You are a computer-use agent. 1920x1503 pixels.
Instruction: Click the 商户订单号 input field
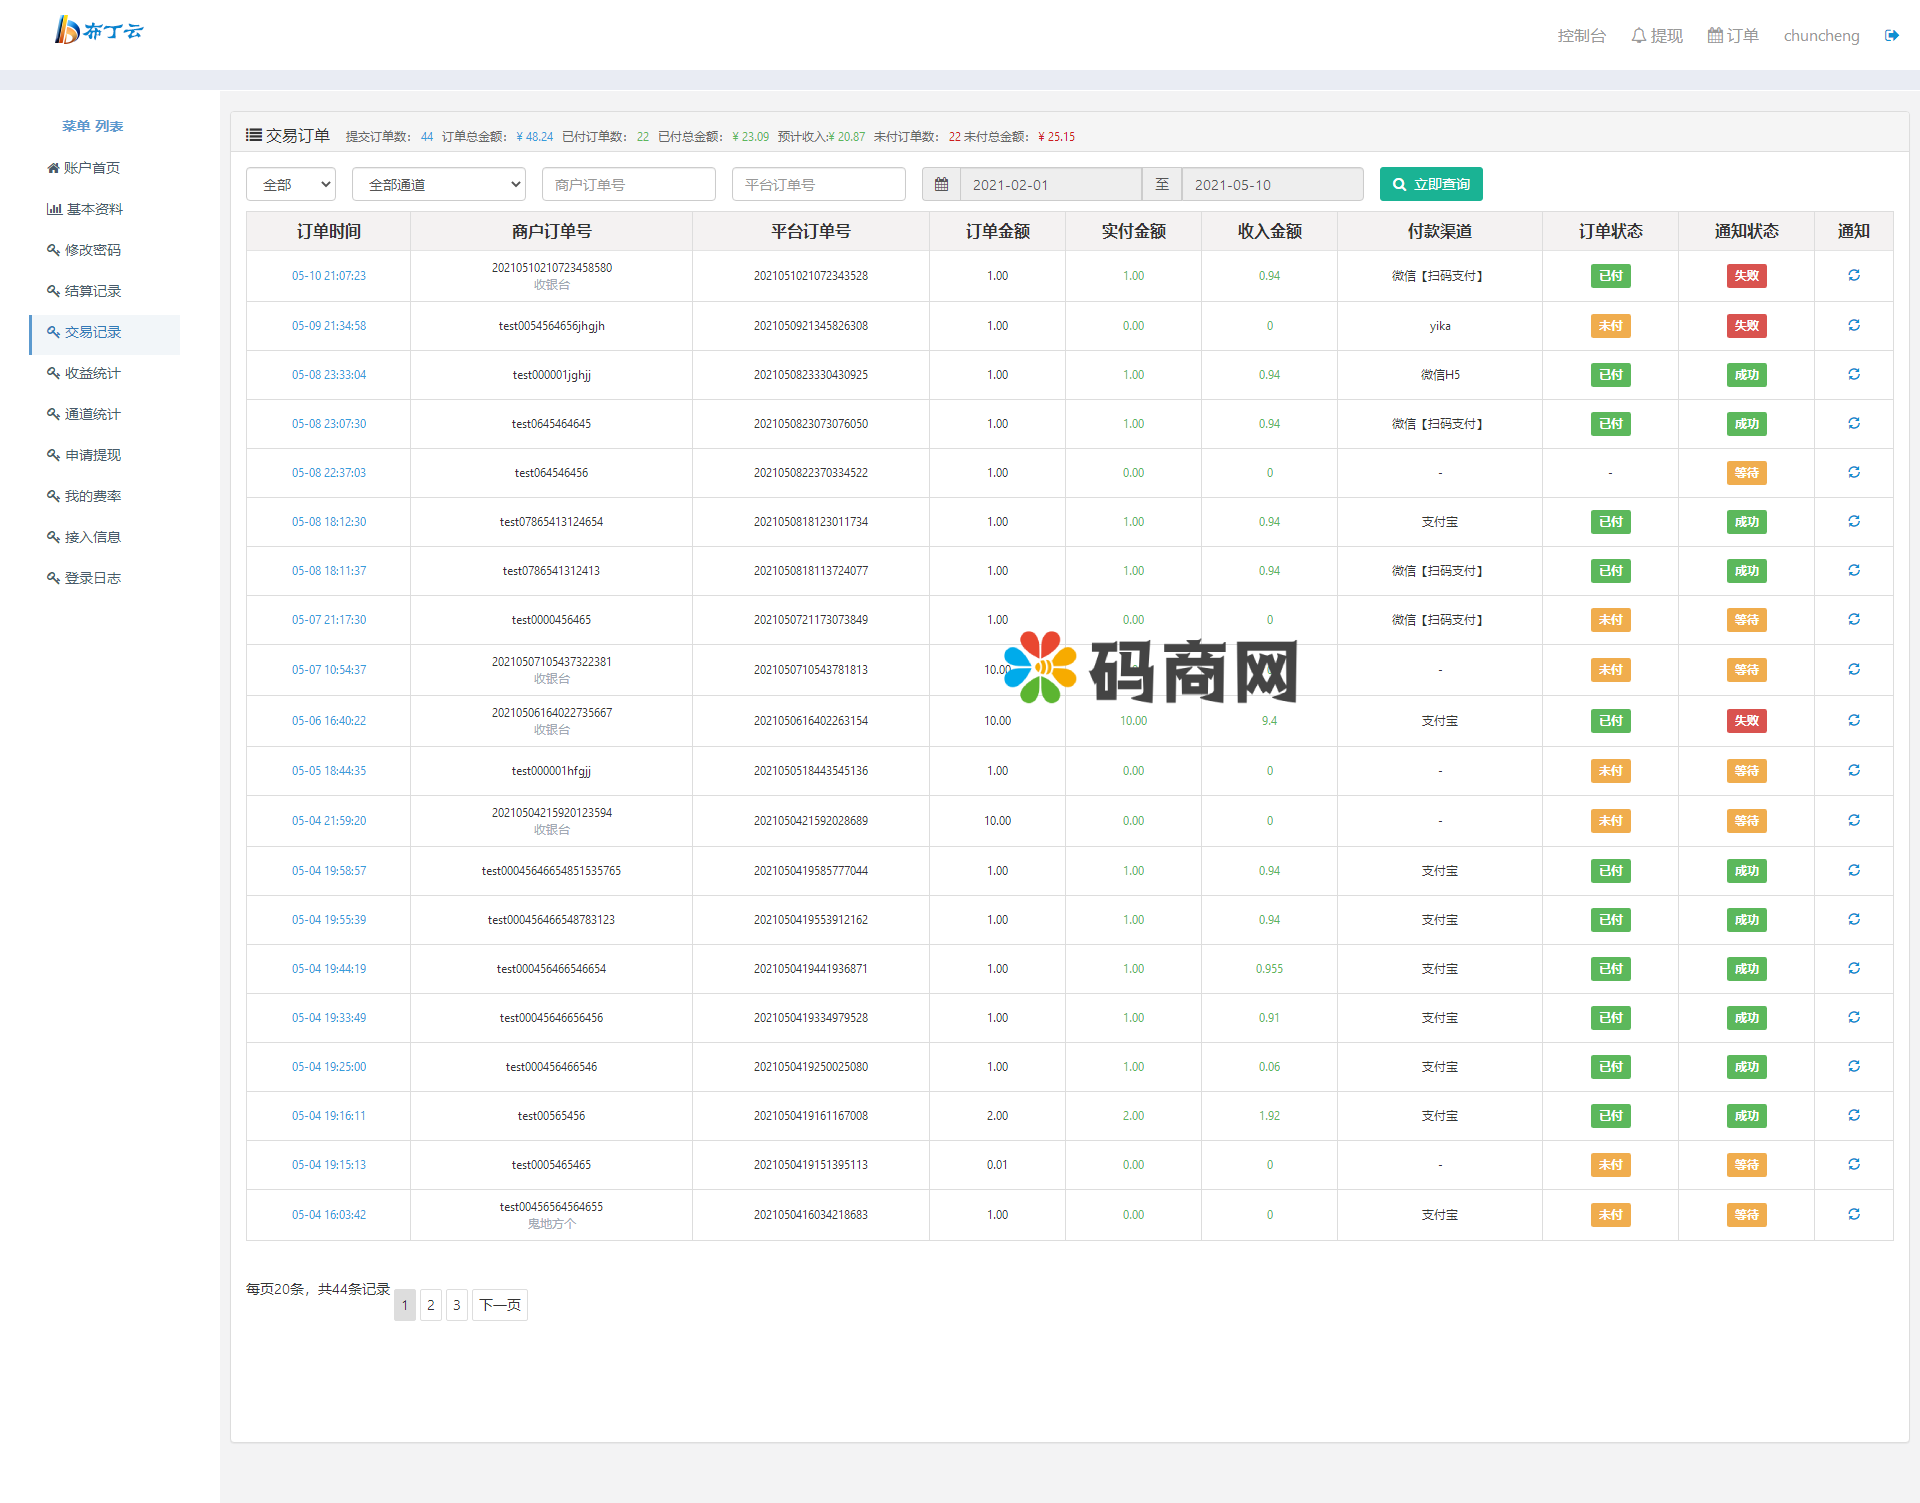pos(628,185)
